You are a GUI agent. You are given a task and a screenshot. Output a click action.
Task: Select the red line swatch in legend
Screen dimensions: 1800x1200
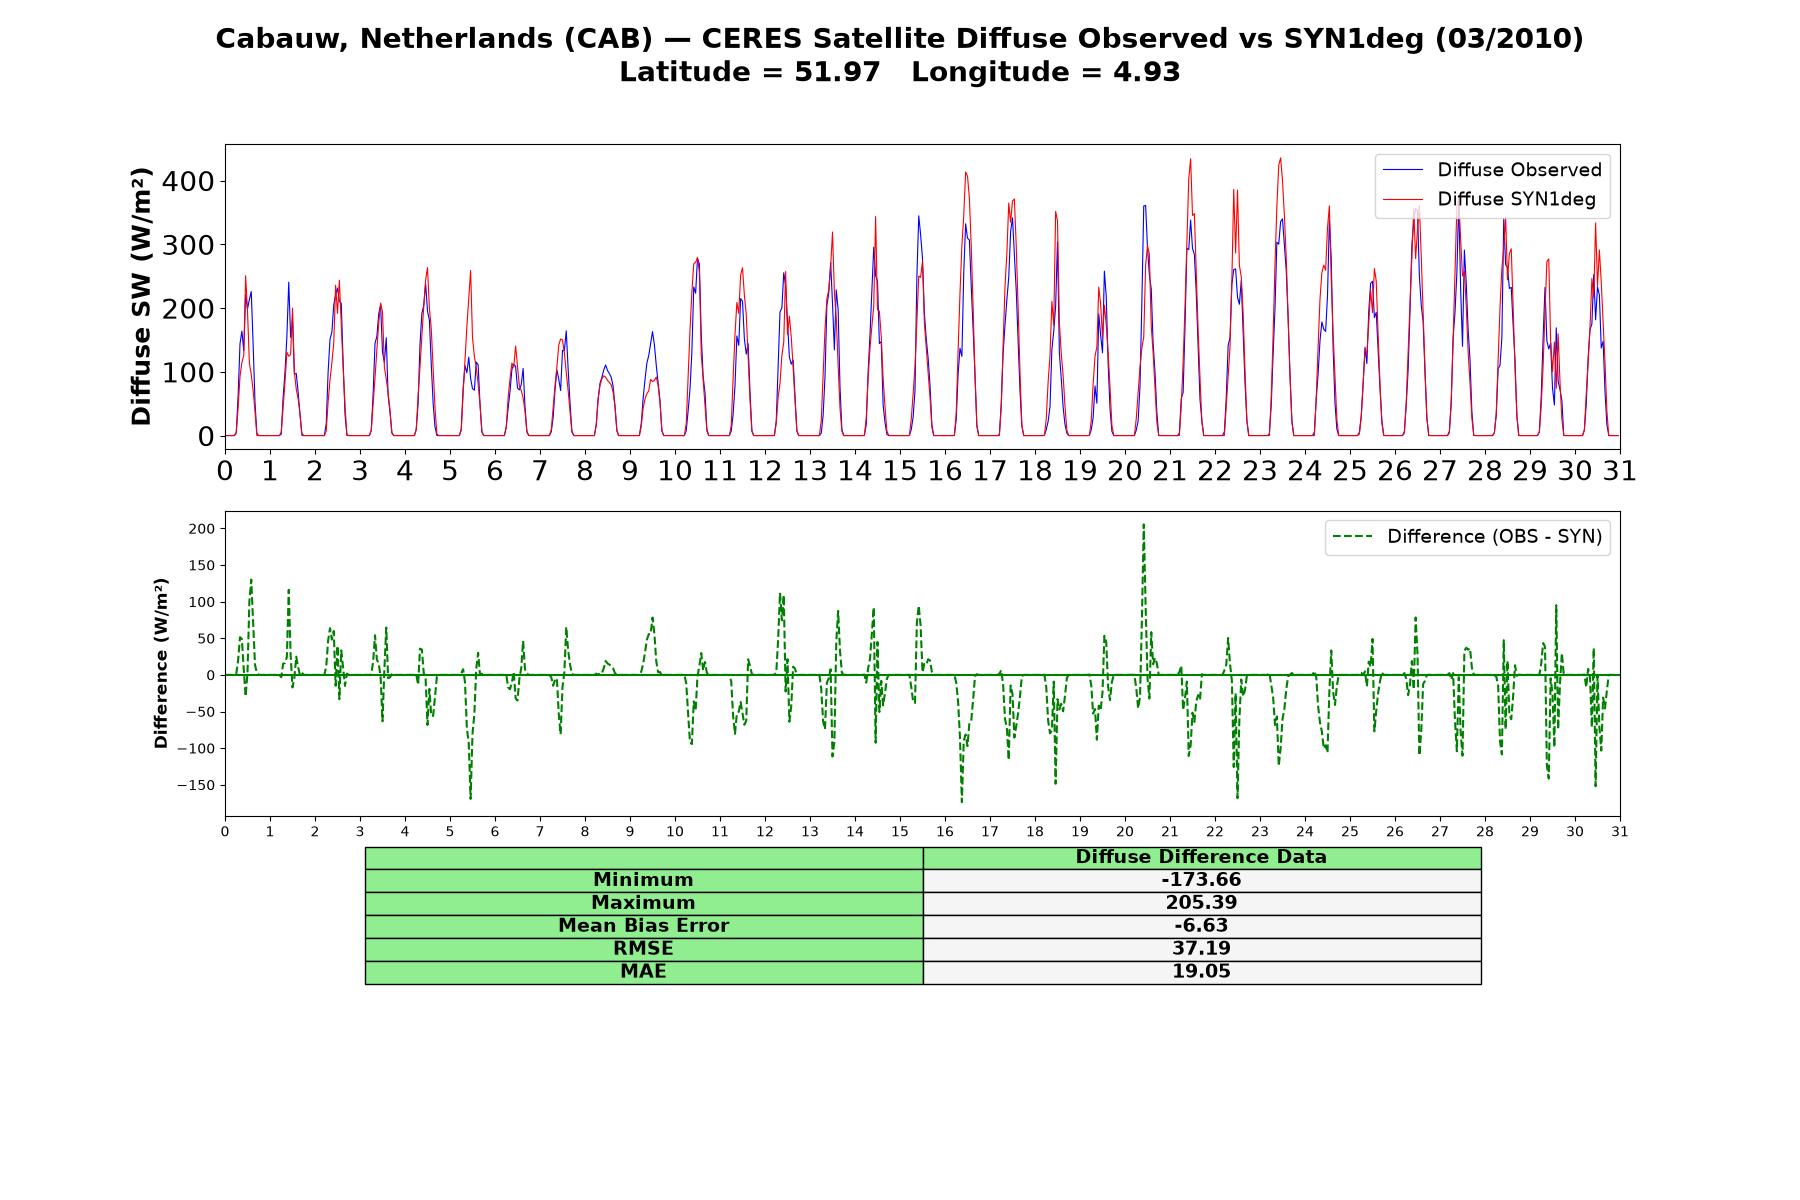tap(1401, 200)
